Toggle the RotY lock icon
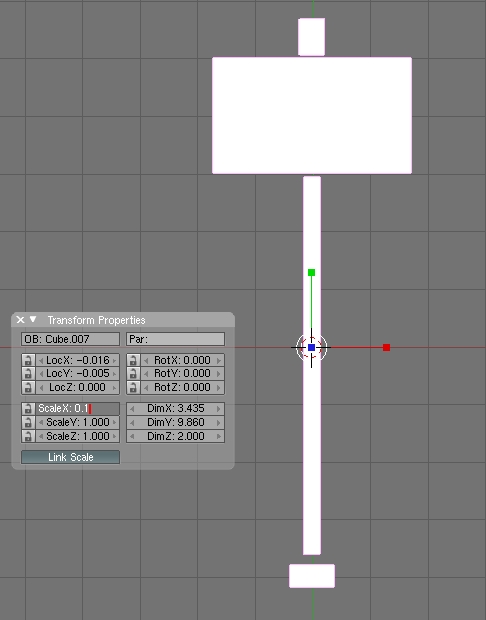The width and height of the screenshot is (486, 620). click(x=133, y=373)
